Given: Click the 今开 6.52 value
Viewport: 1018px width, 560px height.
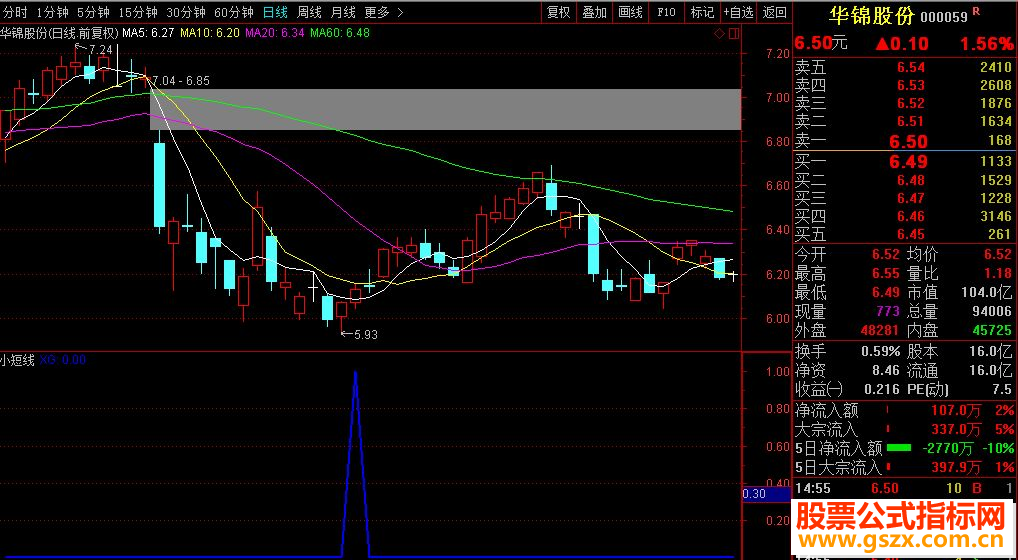Looking at the screenshot, I should pos(886,254).
